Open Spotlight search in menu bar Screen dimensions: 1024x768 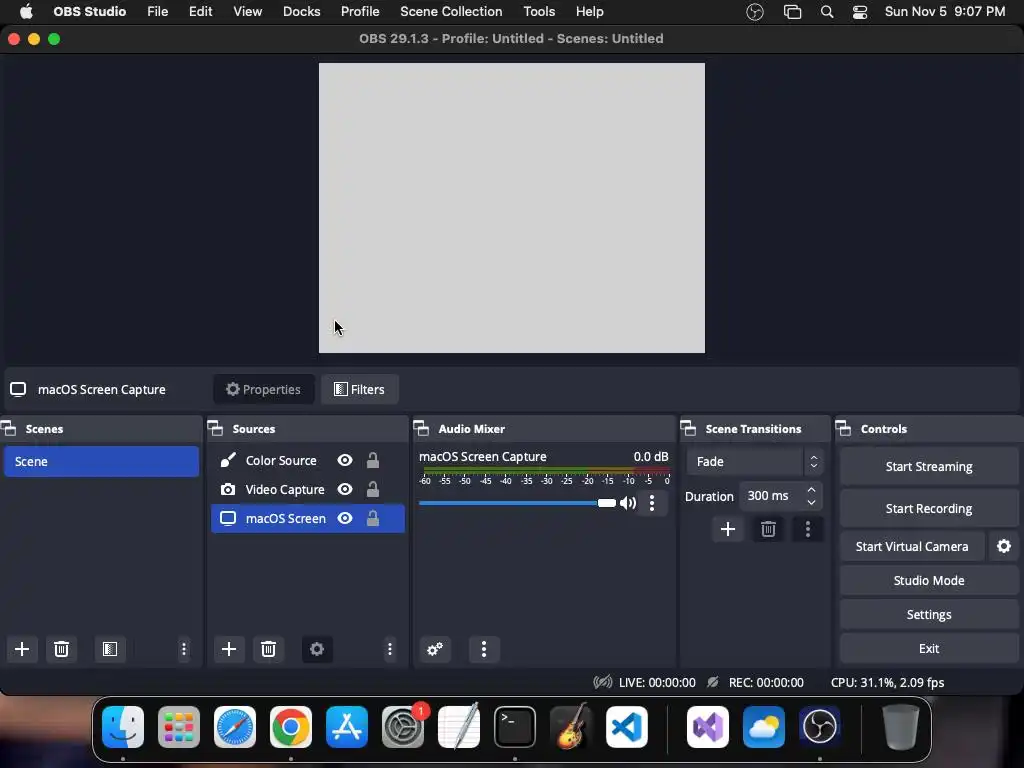pyautogui.click(x=827, y=12)
